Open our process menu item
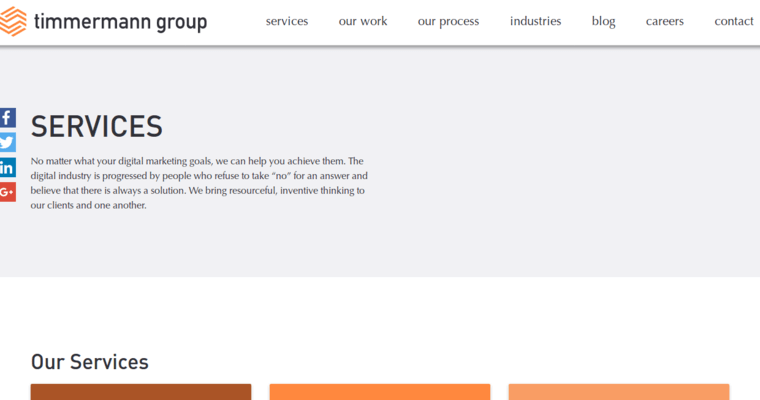 point(448,22)
